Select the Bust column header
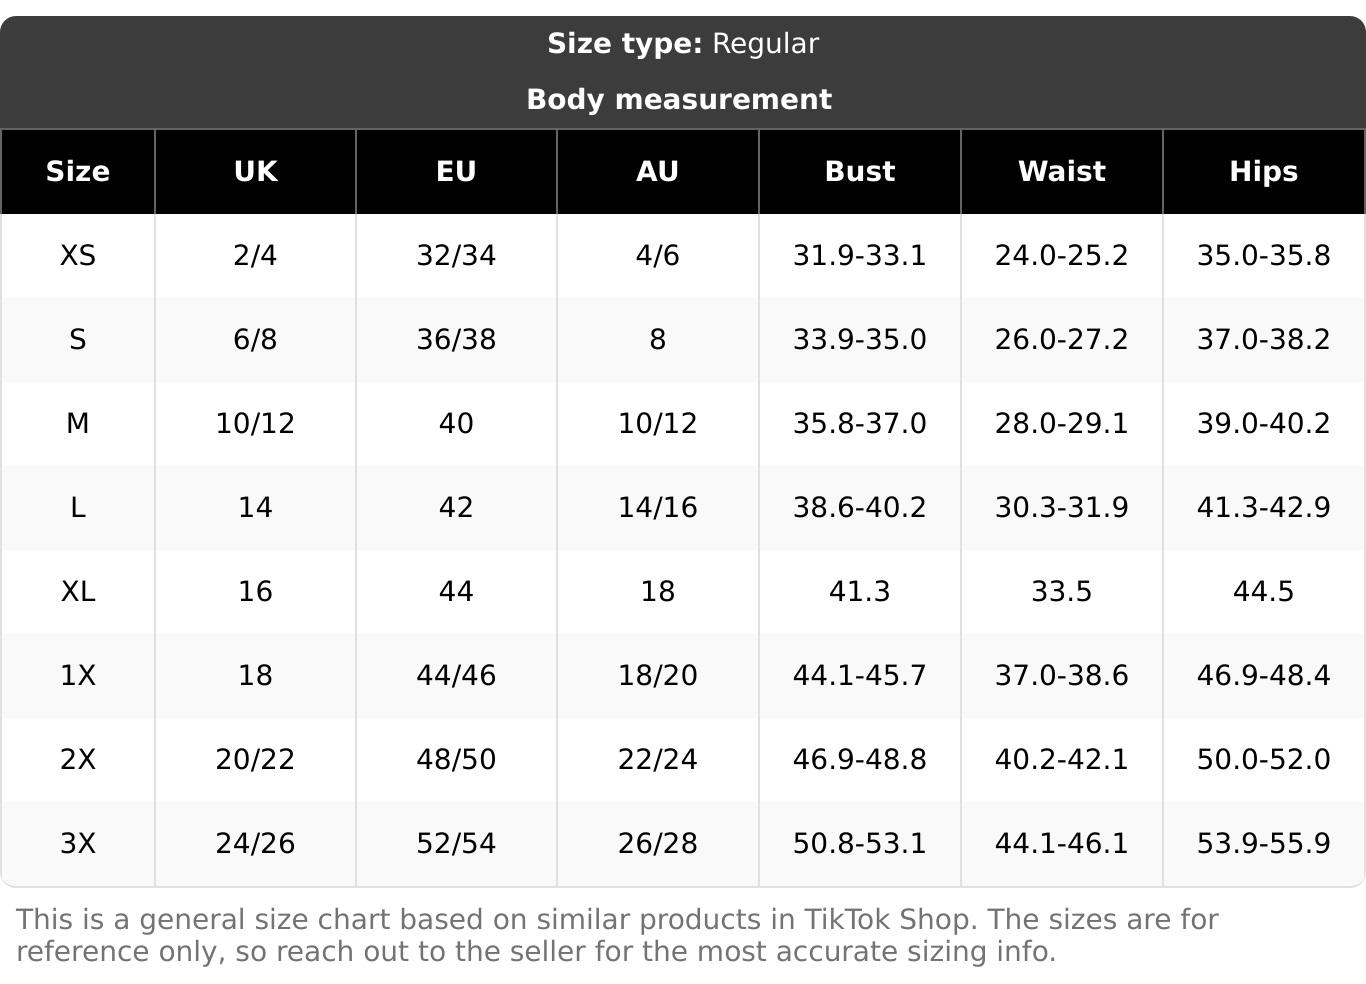Image resolution: width=1366 pixels, height=984 pixels. [x=859, y=172]
